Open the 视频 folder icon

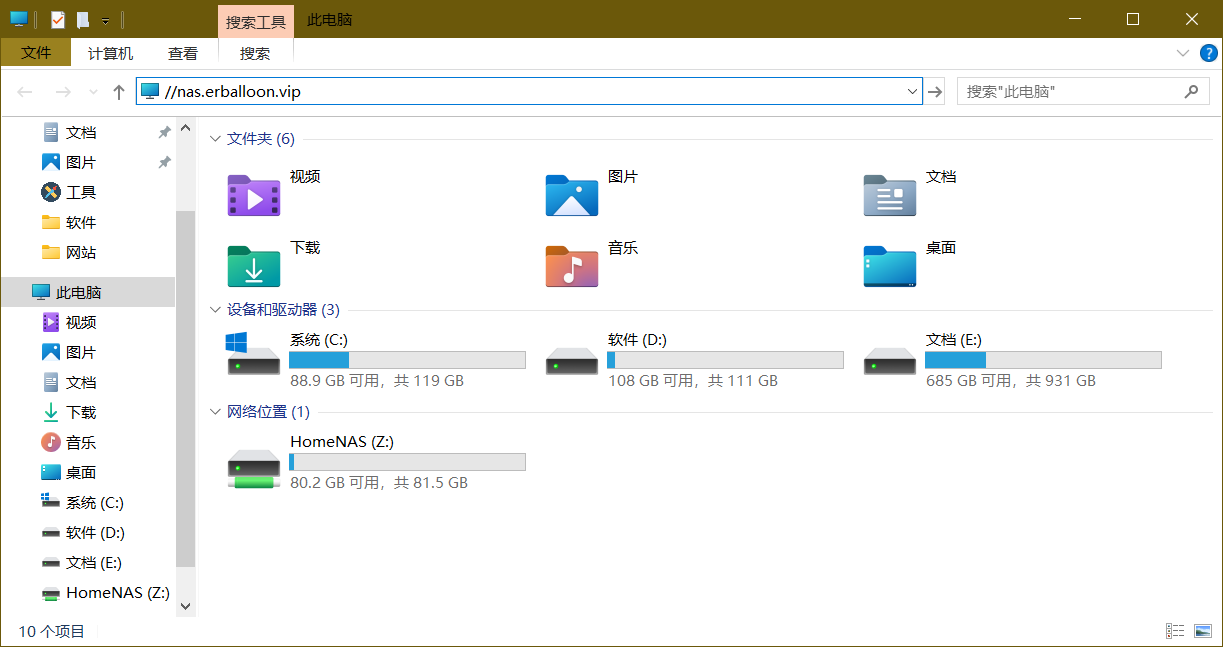pos(254,195)
